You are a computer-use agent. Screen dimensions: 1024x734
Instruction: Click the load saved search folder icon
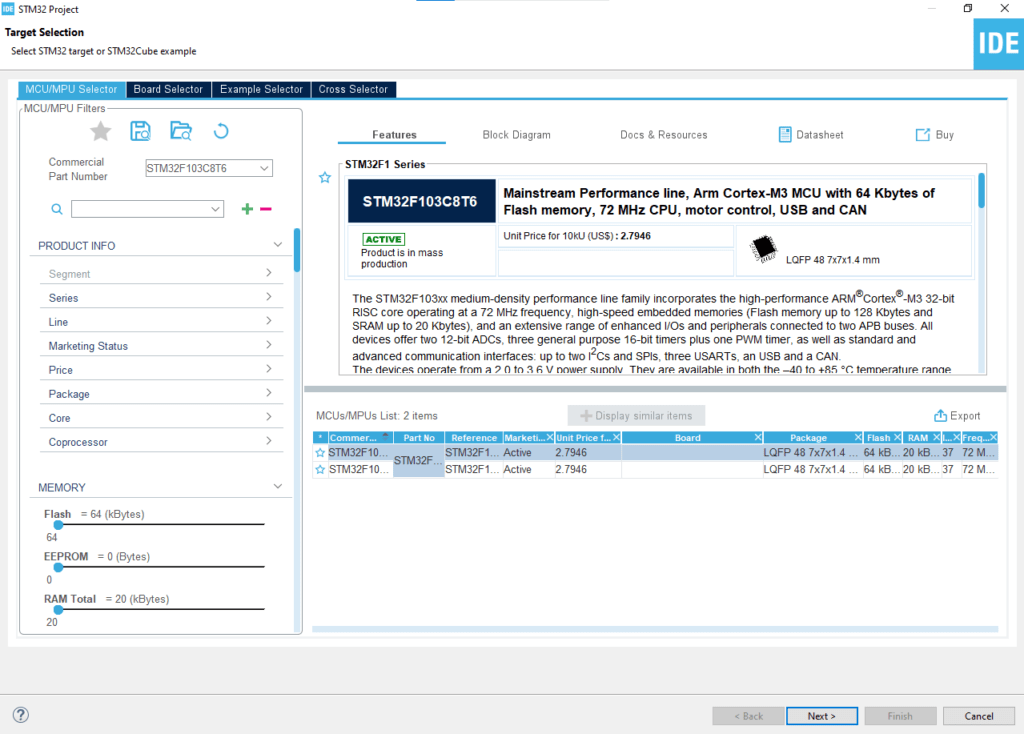coord(181,131)
